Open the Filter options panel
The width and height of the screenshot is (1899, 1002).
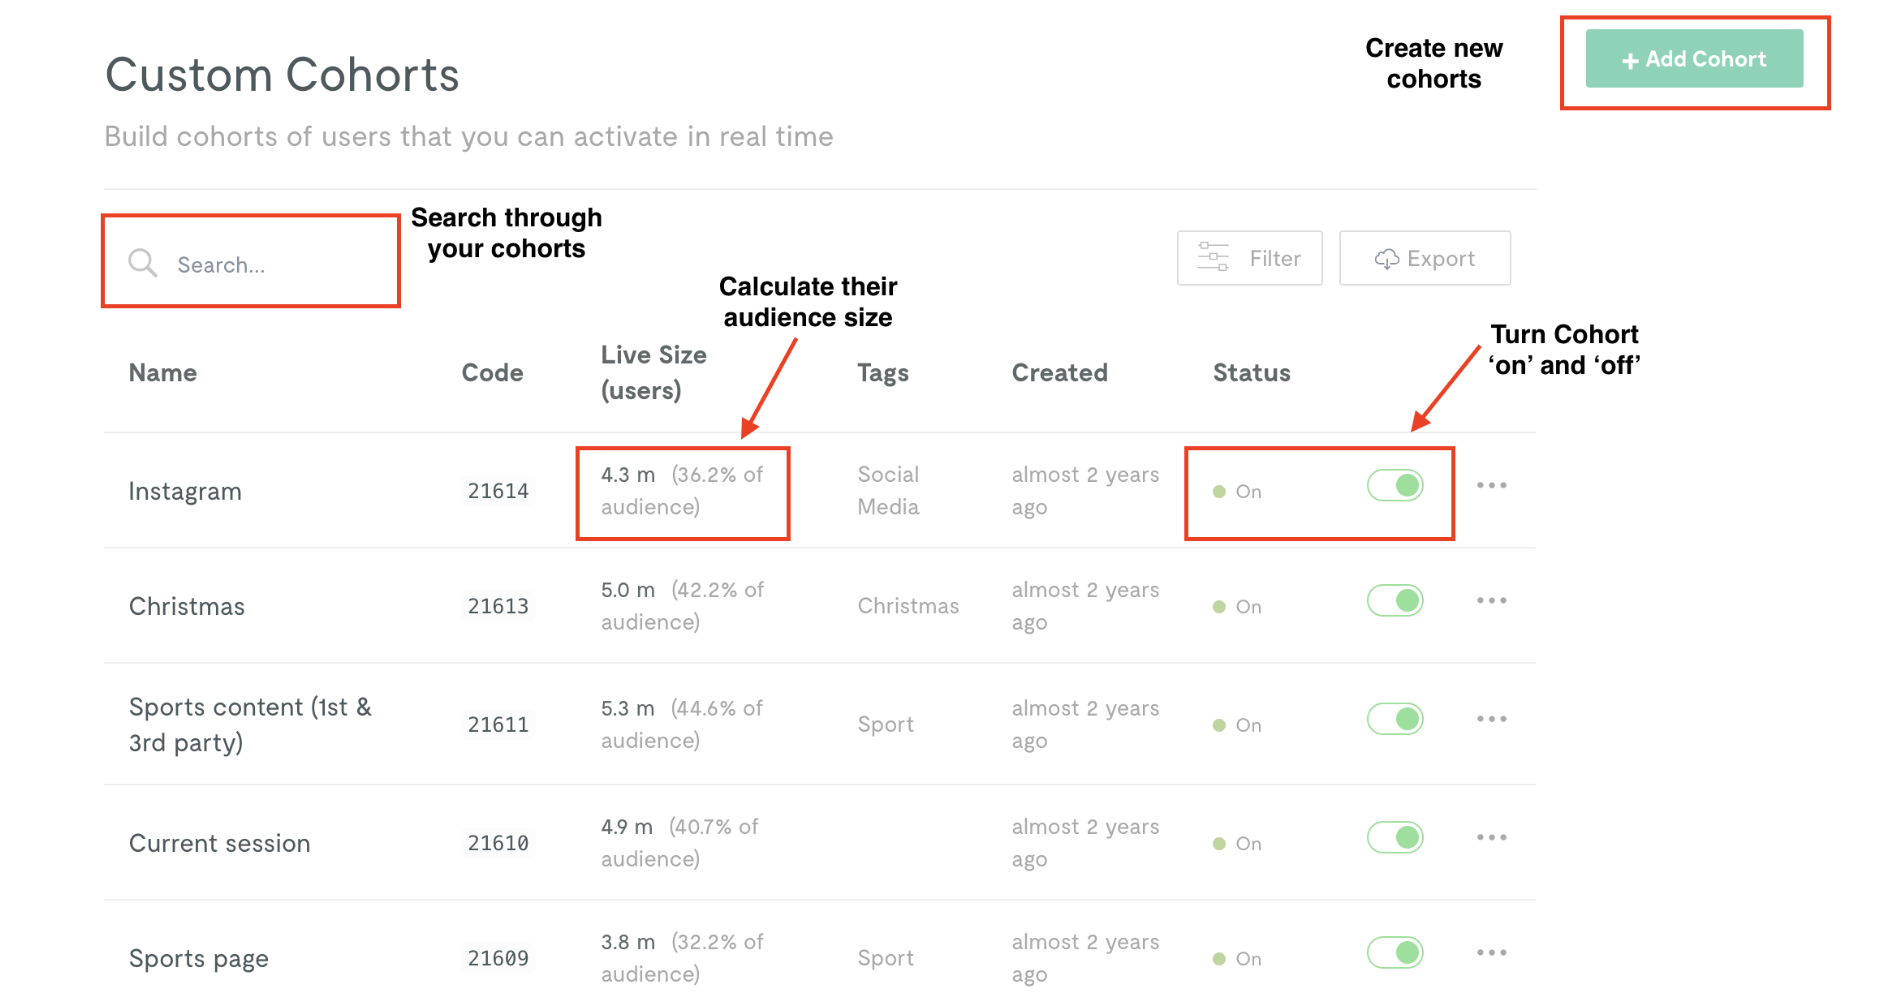pos(1249,257)
